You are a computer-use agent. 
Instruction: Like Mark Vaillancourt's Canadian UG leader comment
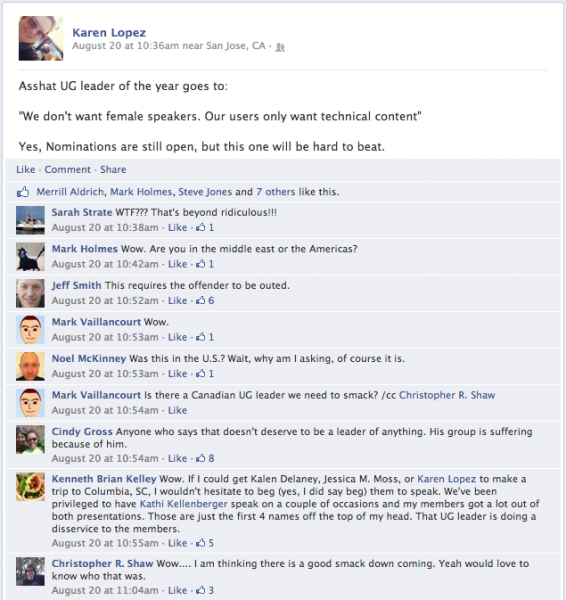click(x=178, y=410)
